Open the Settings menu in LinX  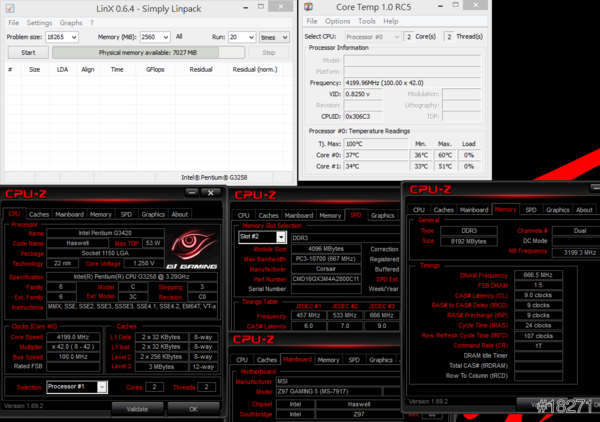coord(39,22)
